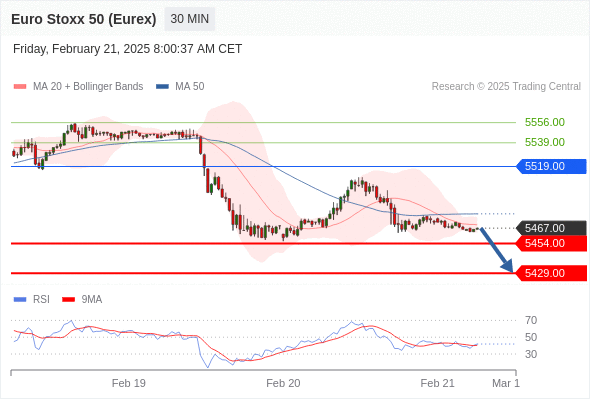Viewport: 590px width, 400px height.
Task: Click the RSI legend swatch
Action: (20, 300)
